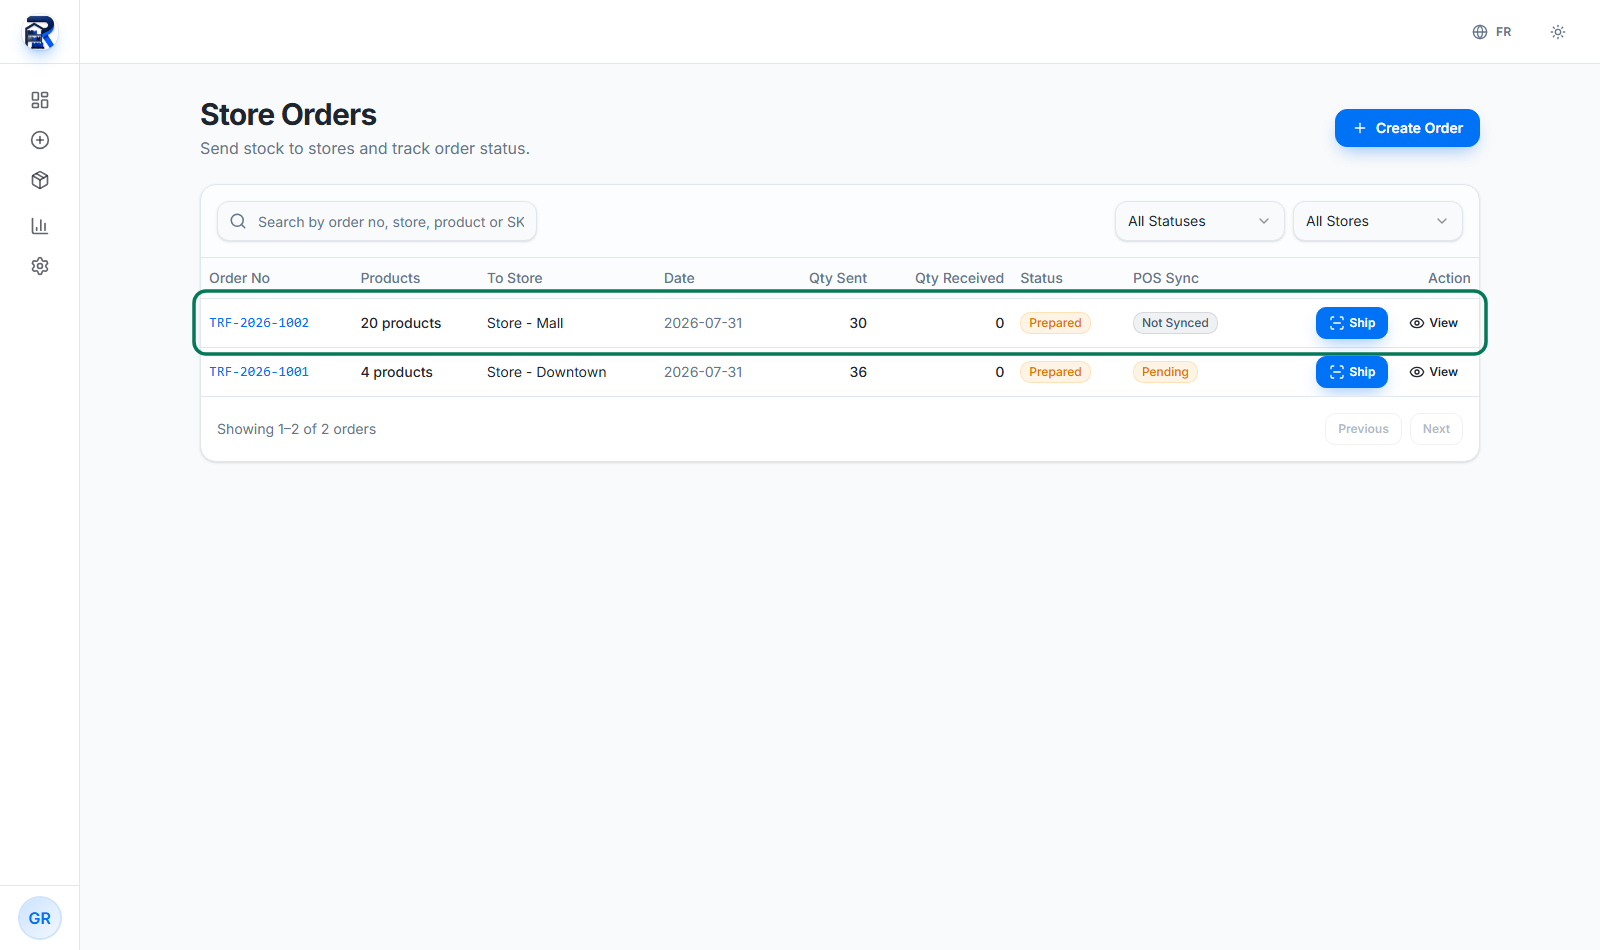Open order link TRF-2026-1002
1600x950 pixels.
[259, 323]
